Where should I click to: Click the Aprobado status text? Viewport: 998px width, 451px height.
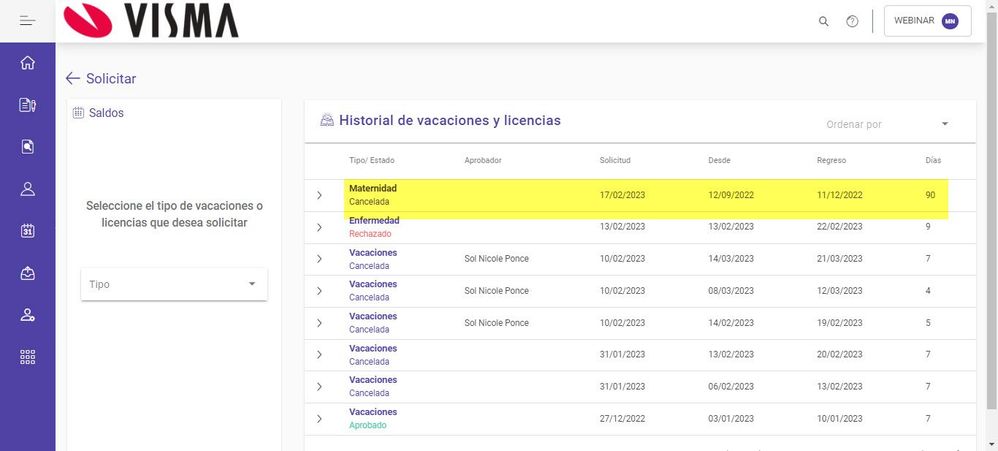[368, 426]
